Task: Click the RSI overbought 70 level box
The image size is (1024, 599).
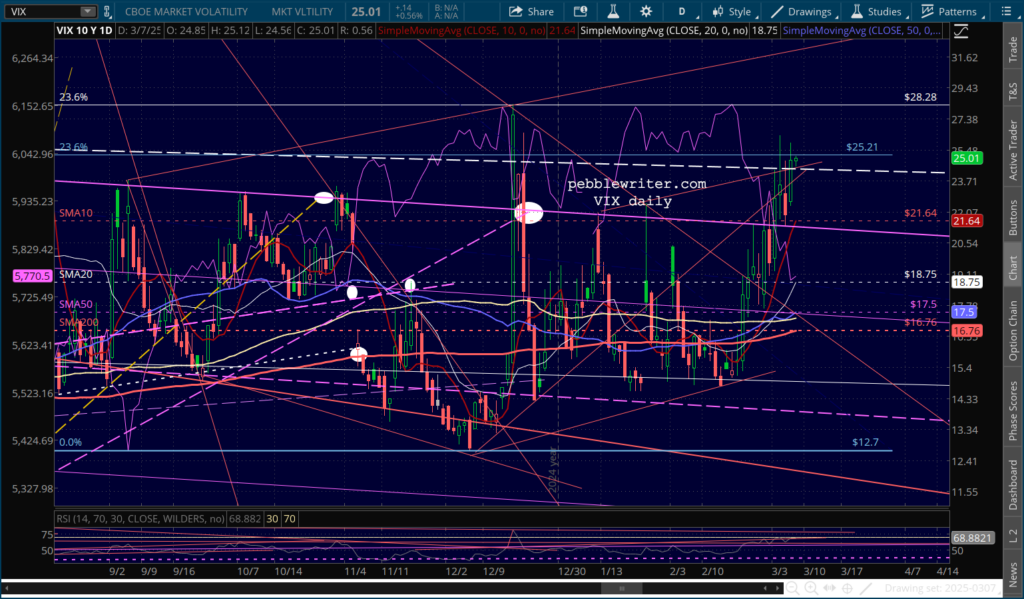Action: 289,519
